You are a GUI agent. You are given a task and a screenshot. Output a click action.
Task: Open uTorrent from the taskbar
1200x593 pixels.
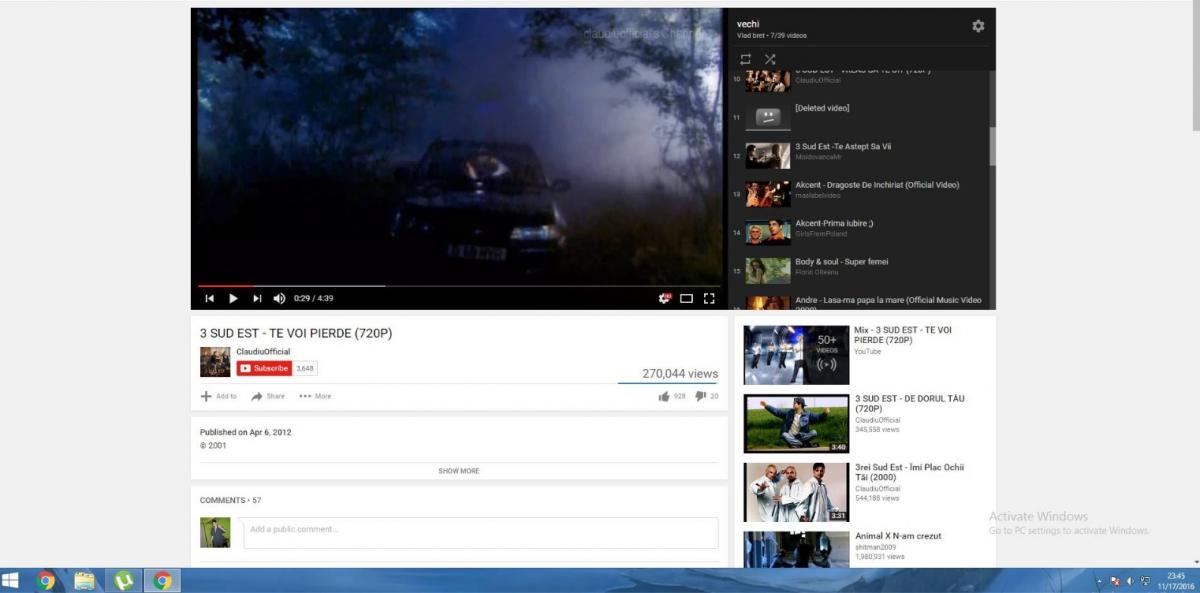coord(124,580)
